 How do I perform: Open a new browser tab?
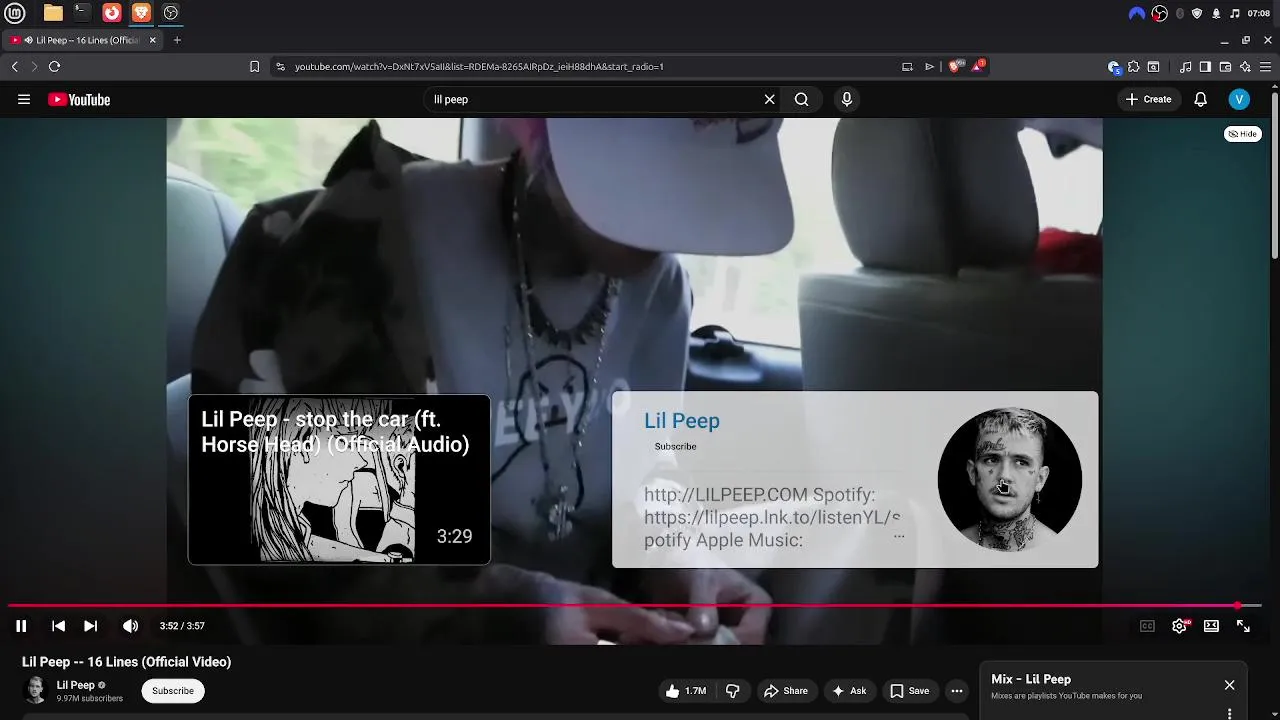177,40
